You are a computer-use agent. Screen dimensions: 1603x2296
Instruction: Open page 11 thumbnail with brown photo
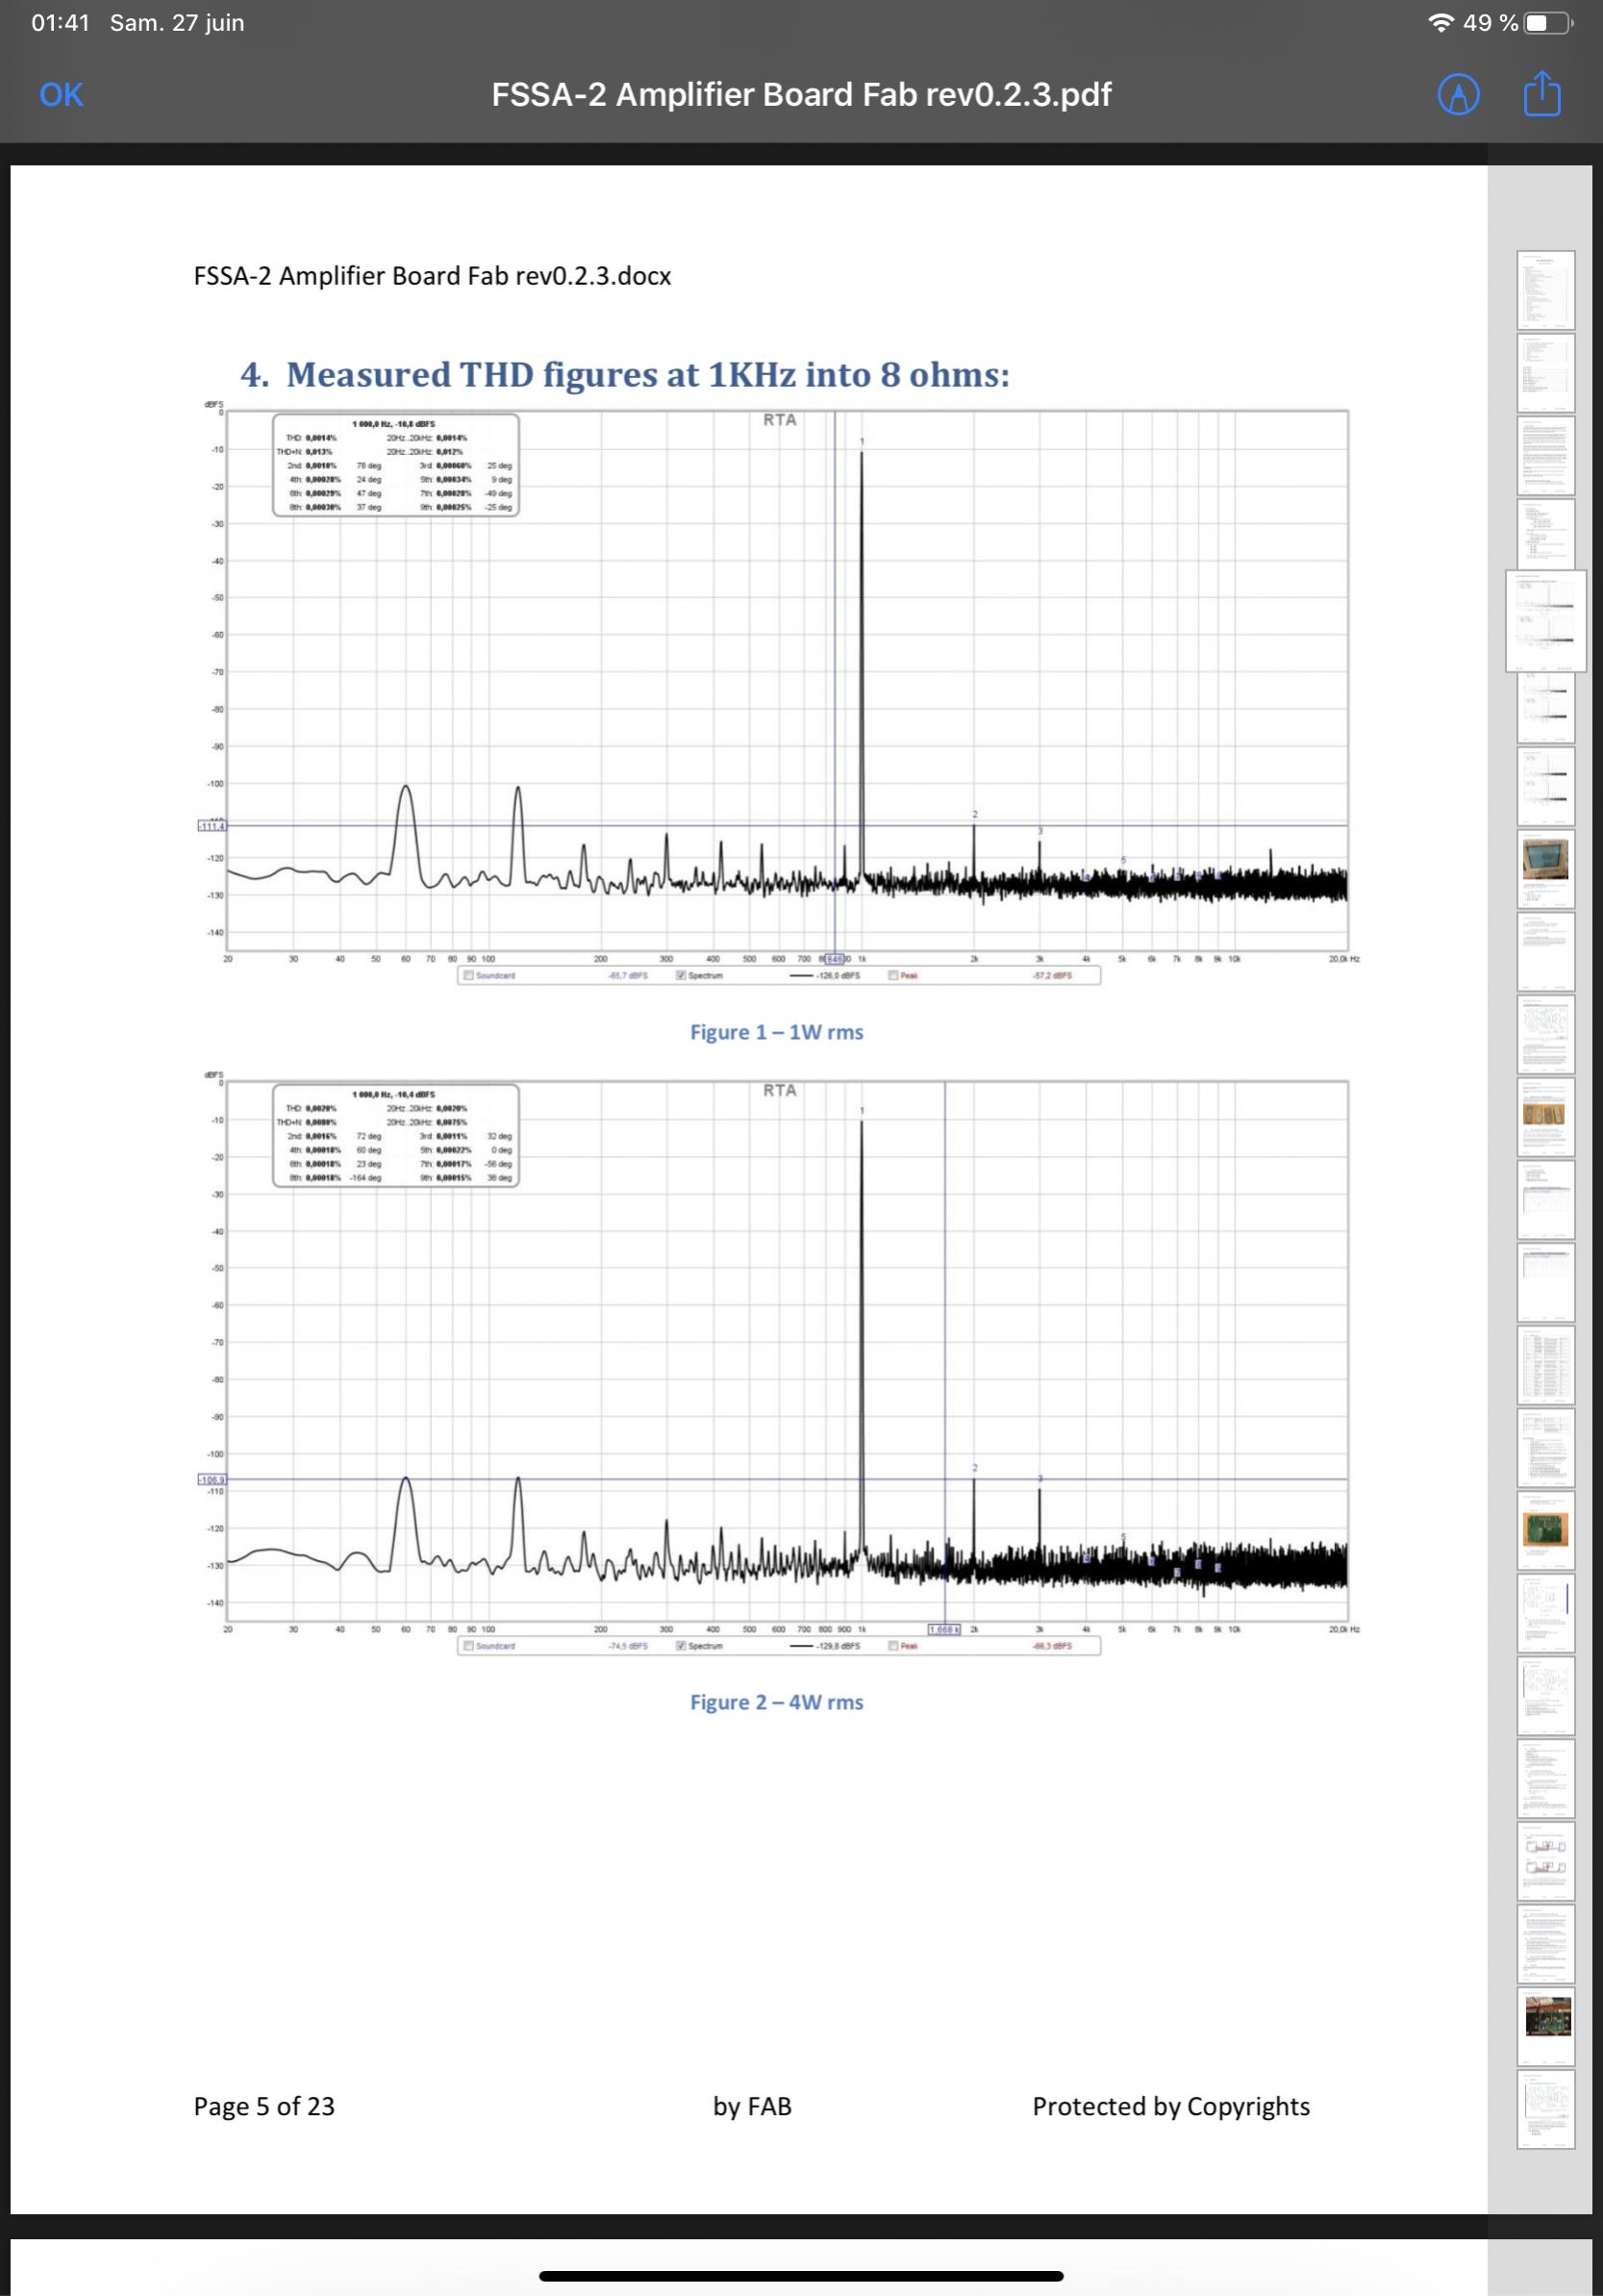[1546, 1117]
